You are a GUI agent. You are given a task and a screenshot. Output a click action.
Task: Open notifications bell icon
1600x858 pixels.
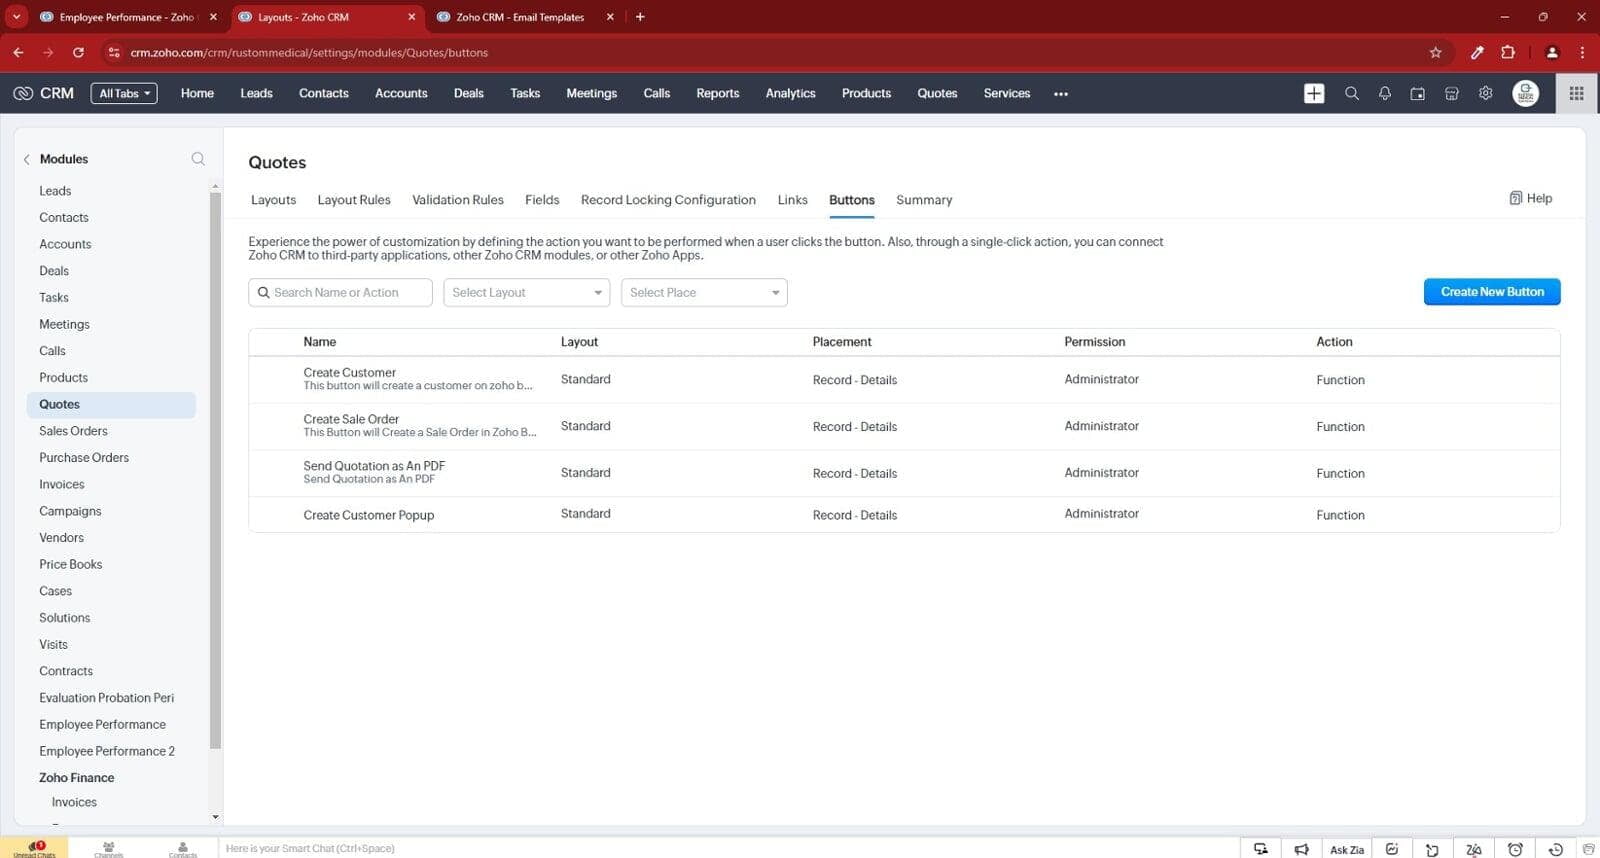tap(1384, 93)
